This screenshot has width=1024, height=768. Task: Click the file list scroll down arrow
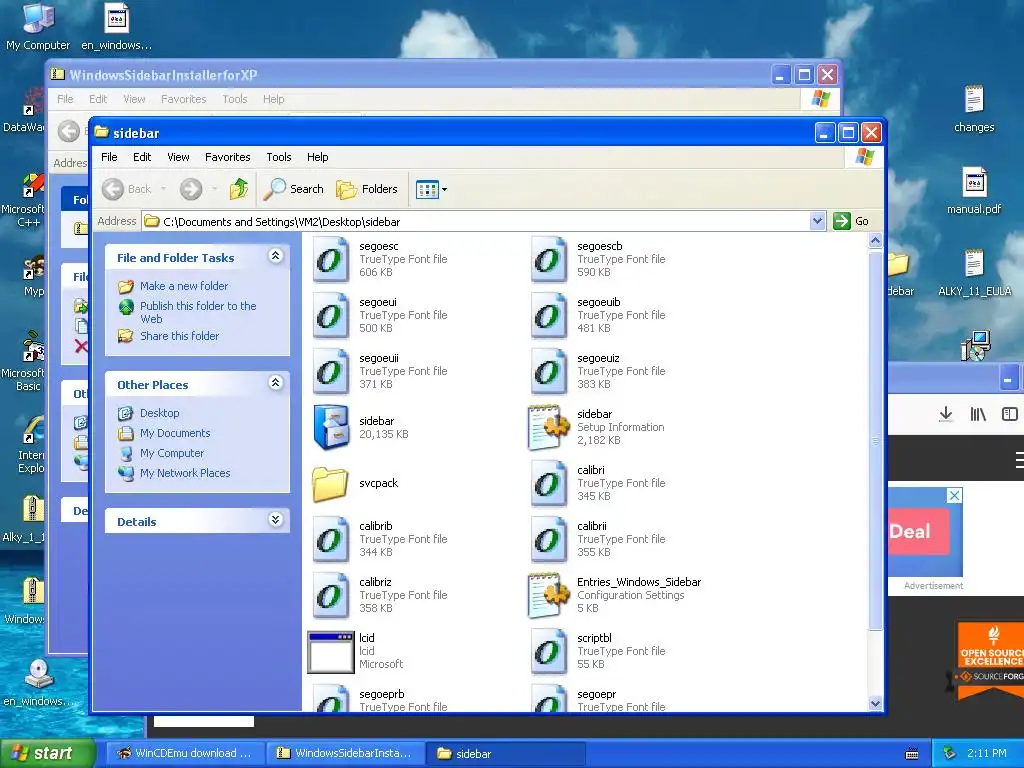[875, 703]
